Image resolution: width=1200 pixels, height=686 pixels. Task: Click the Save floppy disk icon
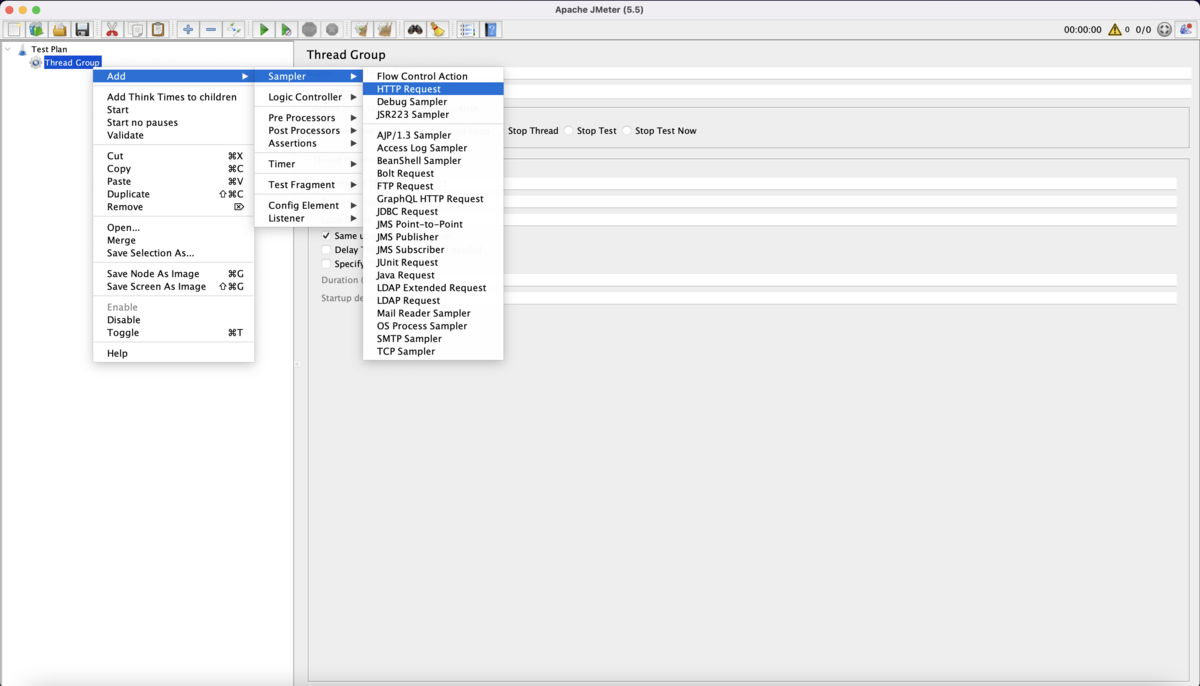click(83, 30)
